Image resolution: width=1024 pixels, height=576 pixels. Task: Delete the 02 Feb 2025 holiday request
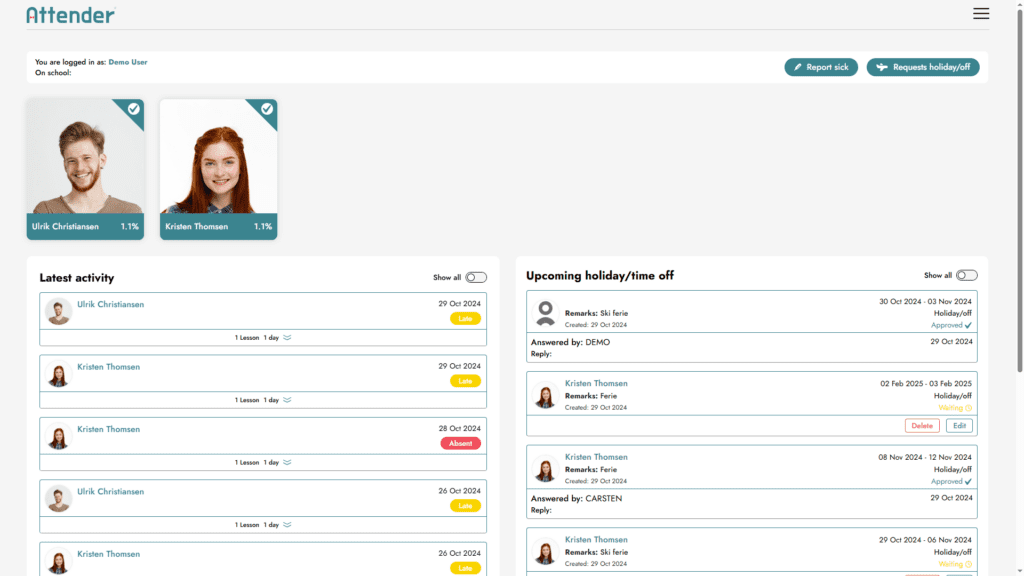[x=921, y=426]
